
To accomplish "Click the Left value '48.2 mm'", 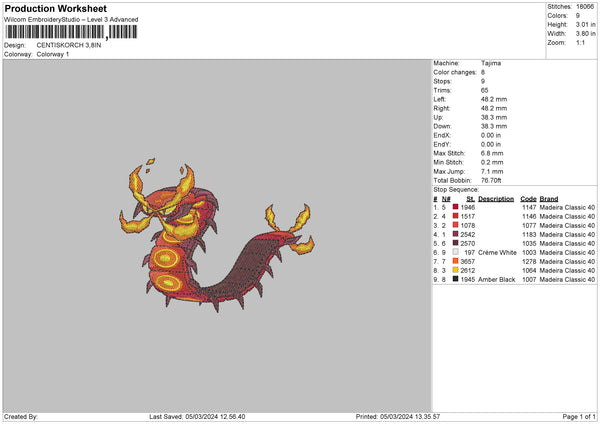I will pos(494,99).
